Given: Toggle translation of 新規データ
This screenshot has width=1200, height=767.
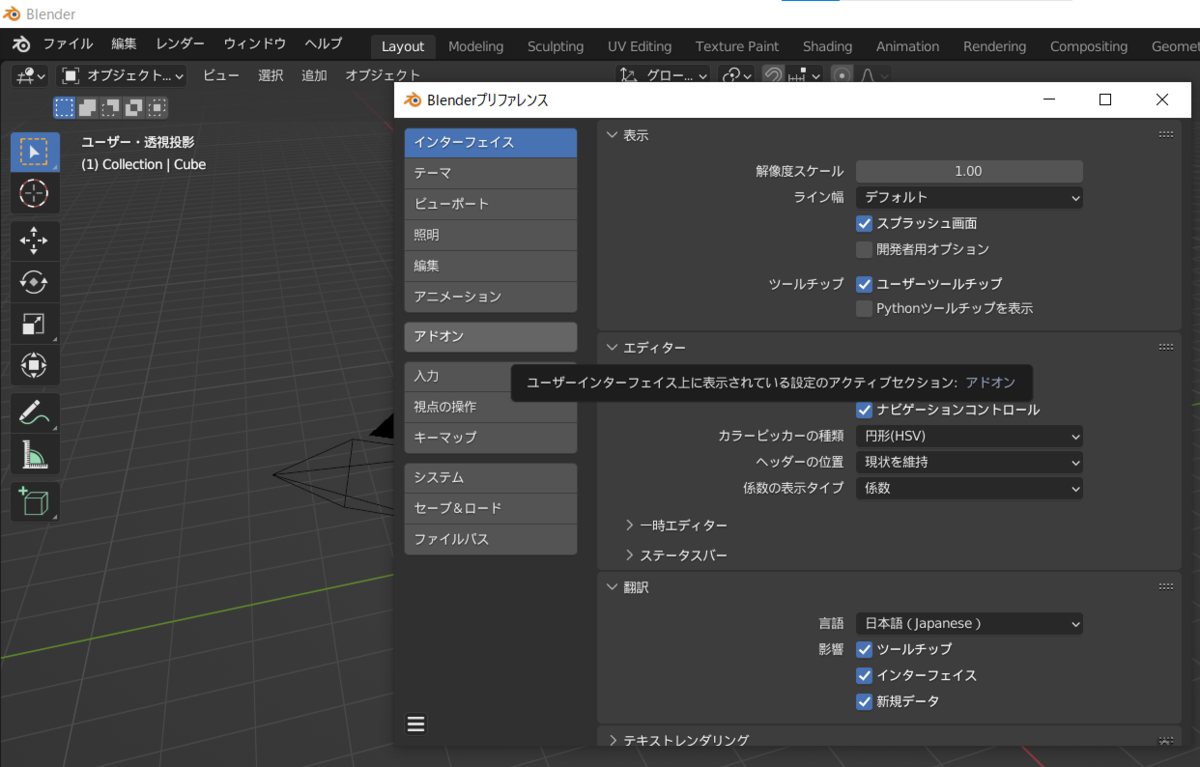Looking at the screenshot, I should point(865,701).
